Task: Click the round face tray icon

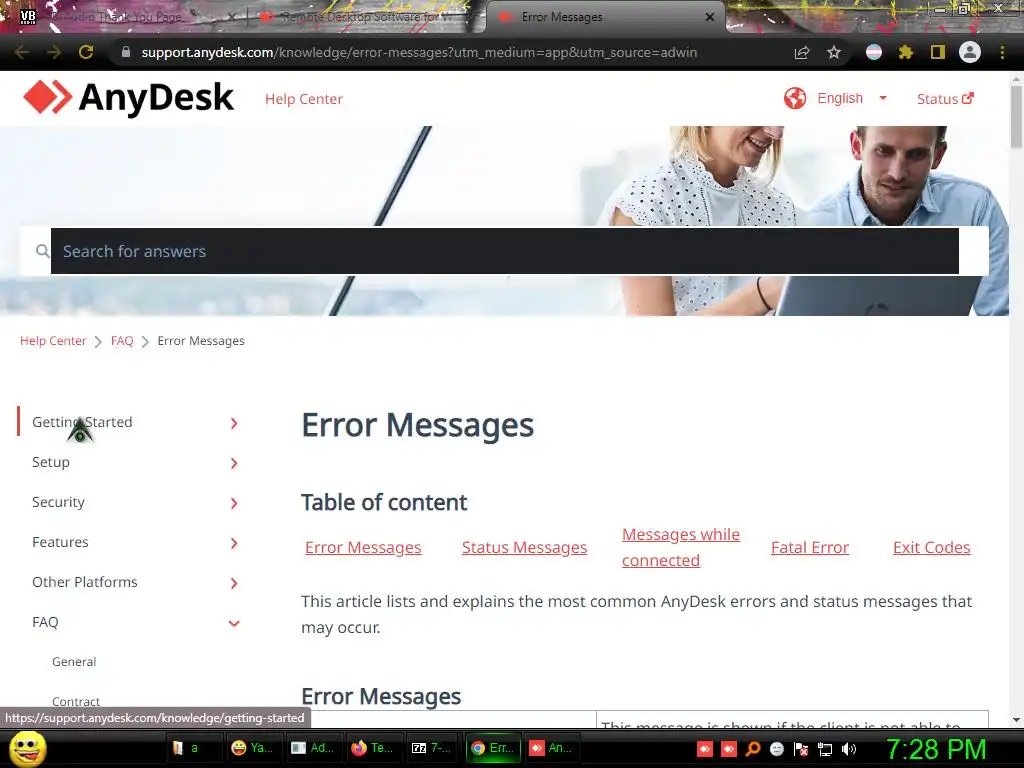Action: click(x=776, y=749)
